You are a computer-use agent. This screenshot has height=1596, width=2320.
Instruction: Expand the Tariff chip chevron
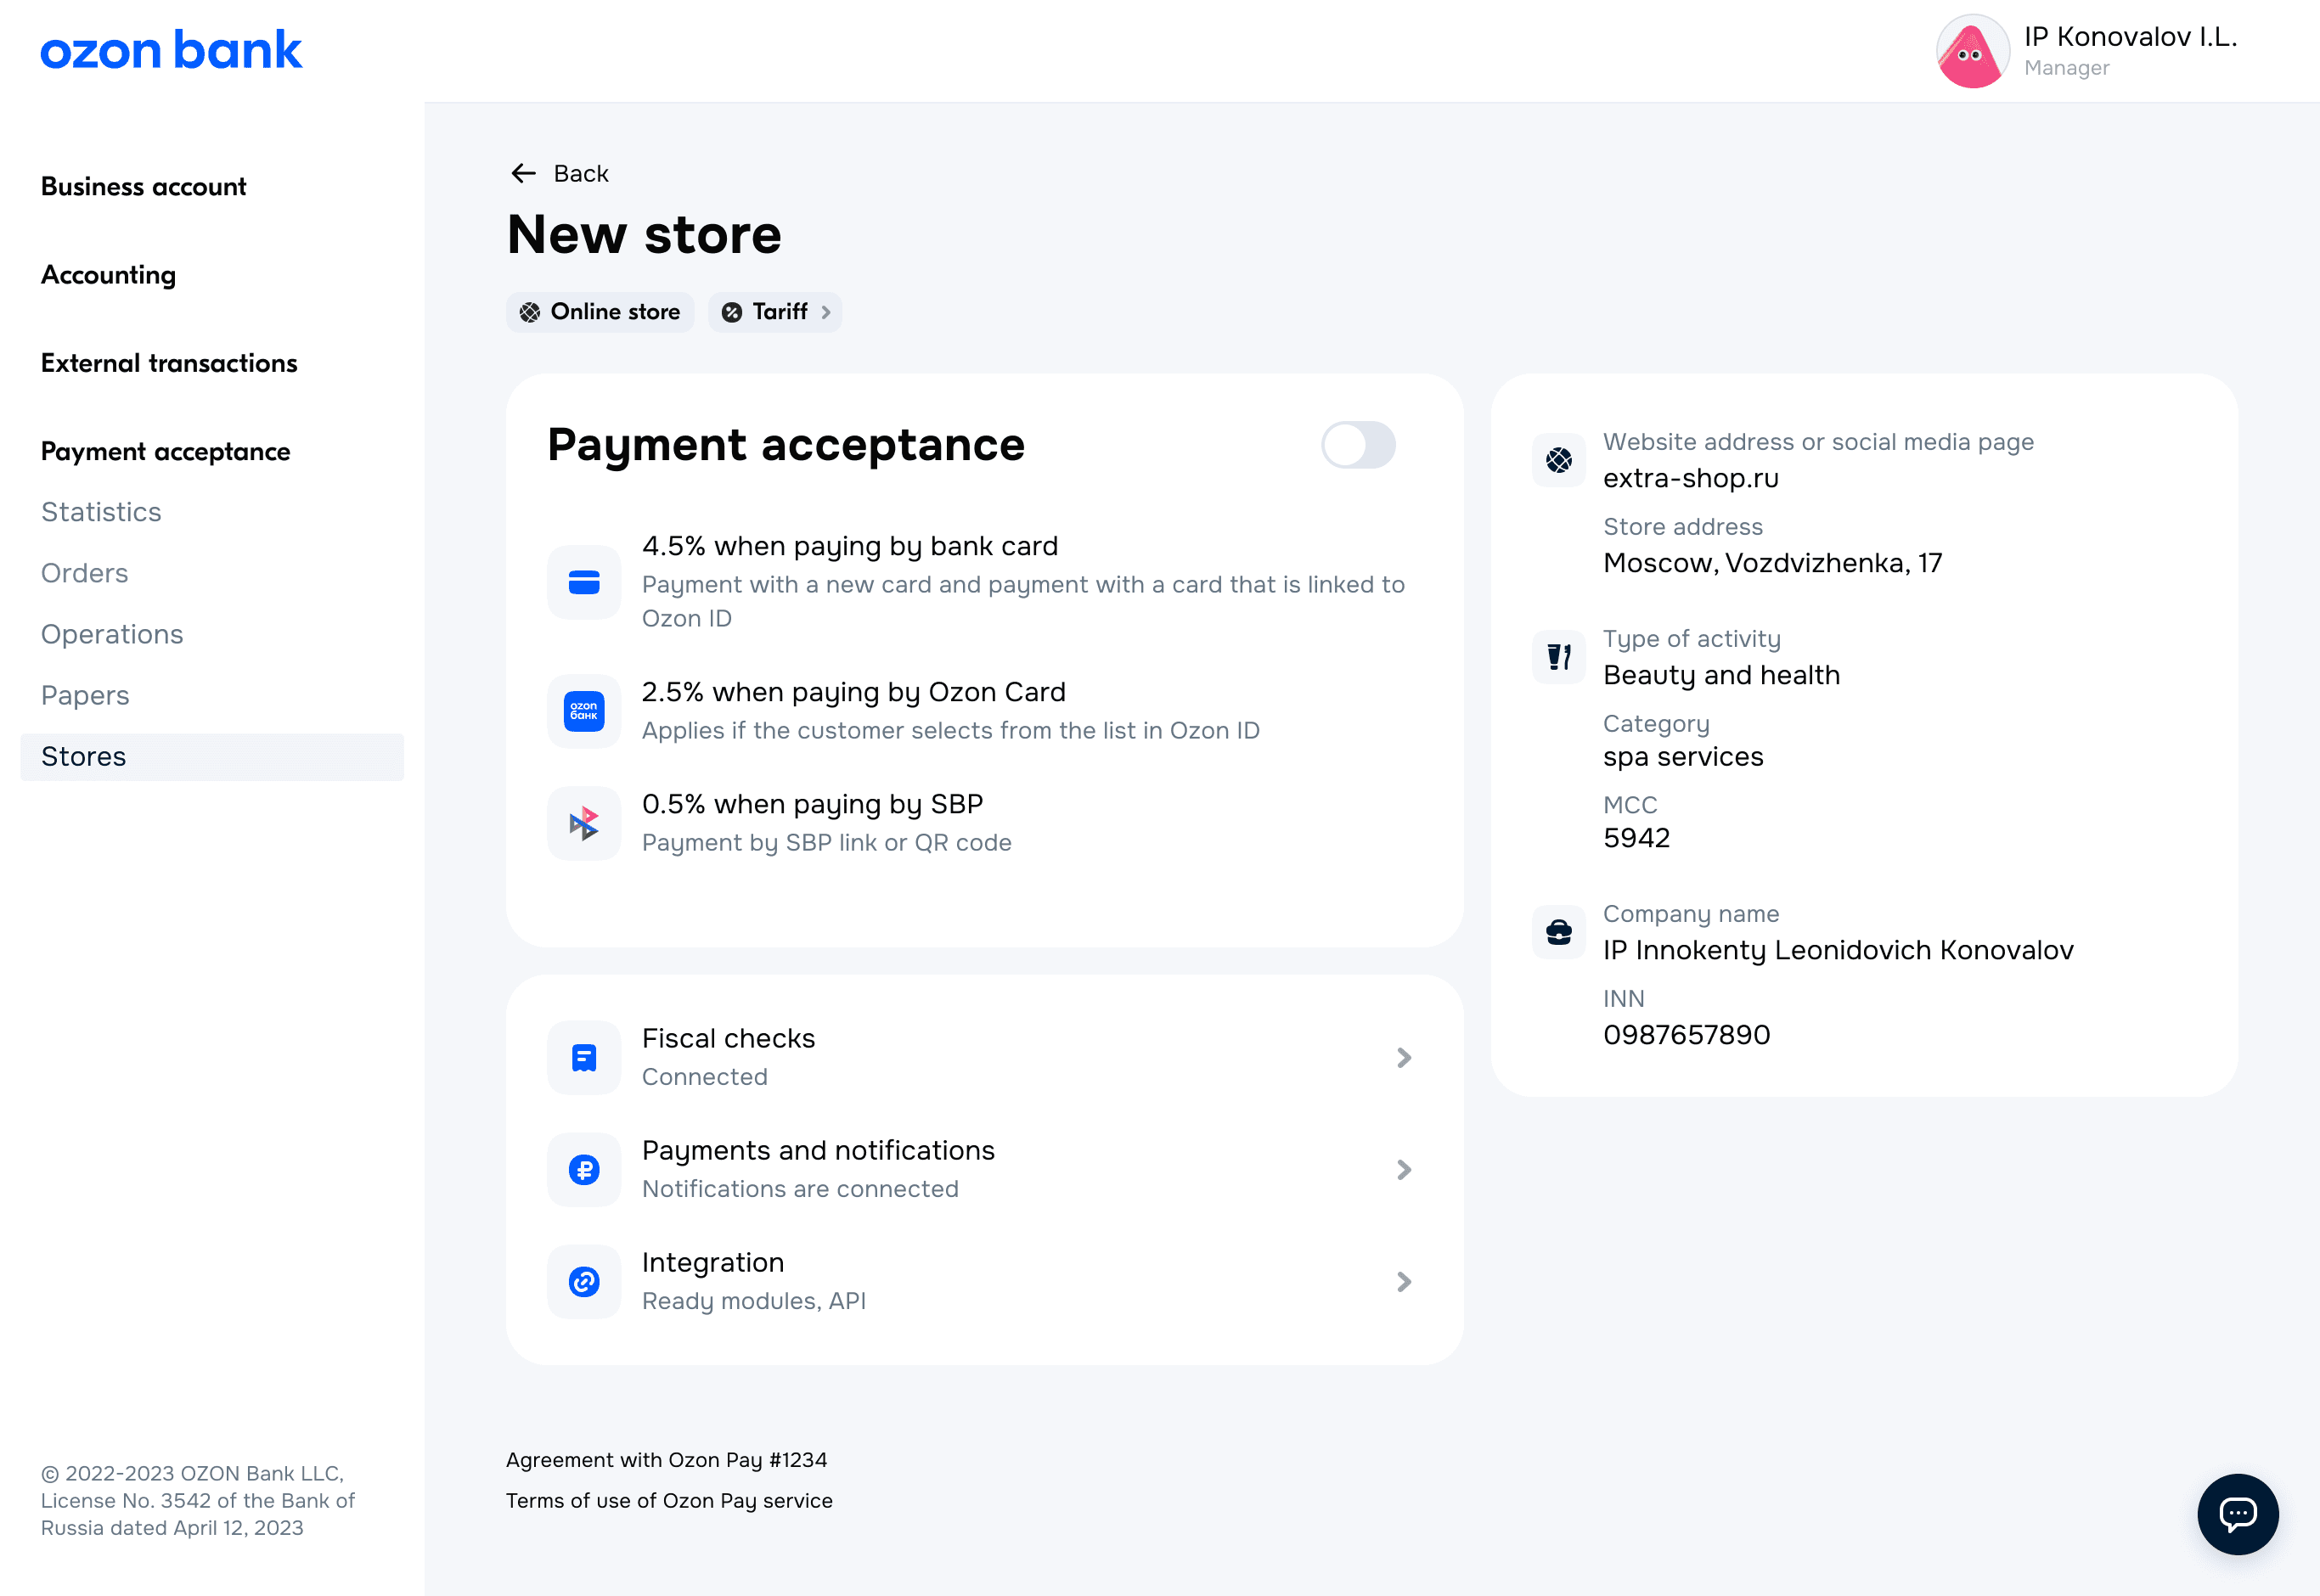826,312
